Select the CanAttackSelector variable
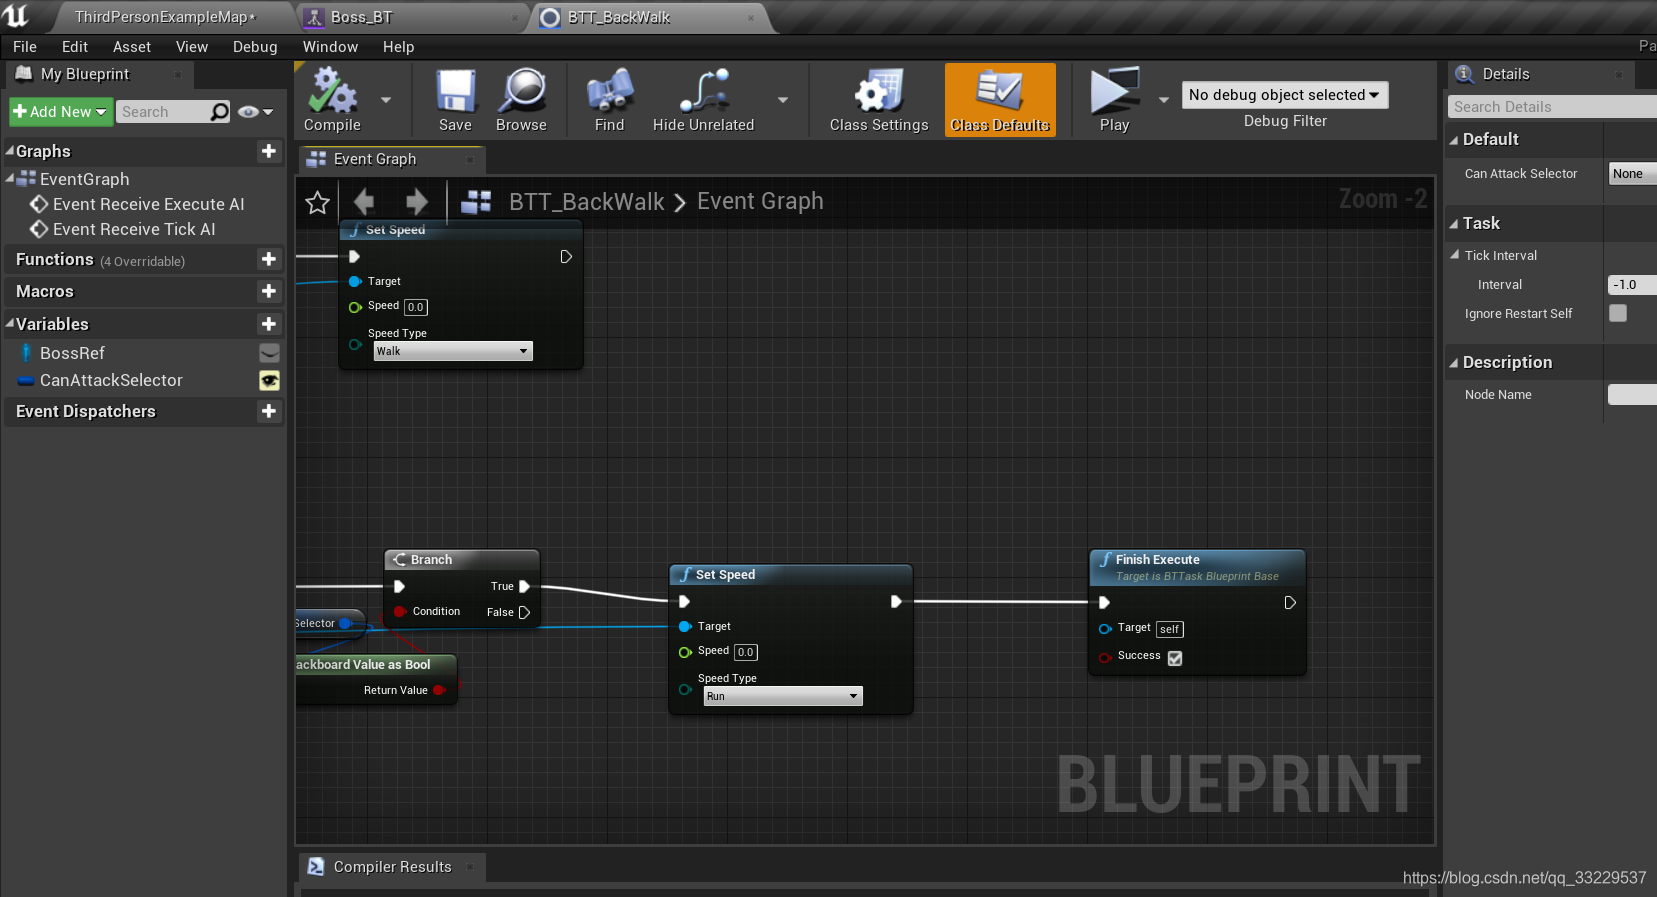This screenshot has width=1657, height=897. click(x=111, y=380)
